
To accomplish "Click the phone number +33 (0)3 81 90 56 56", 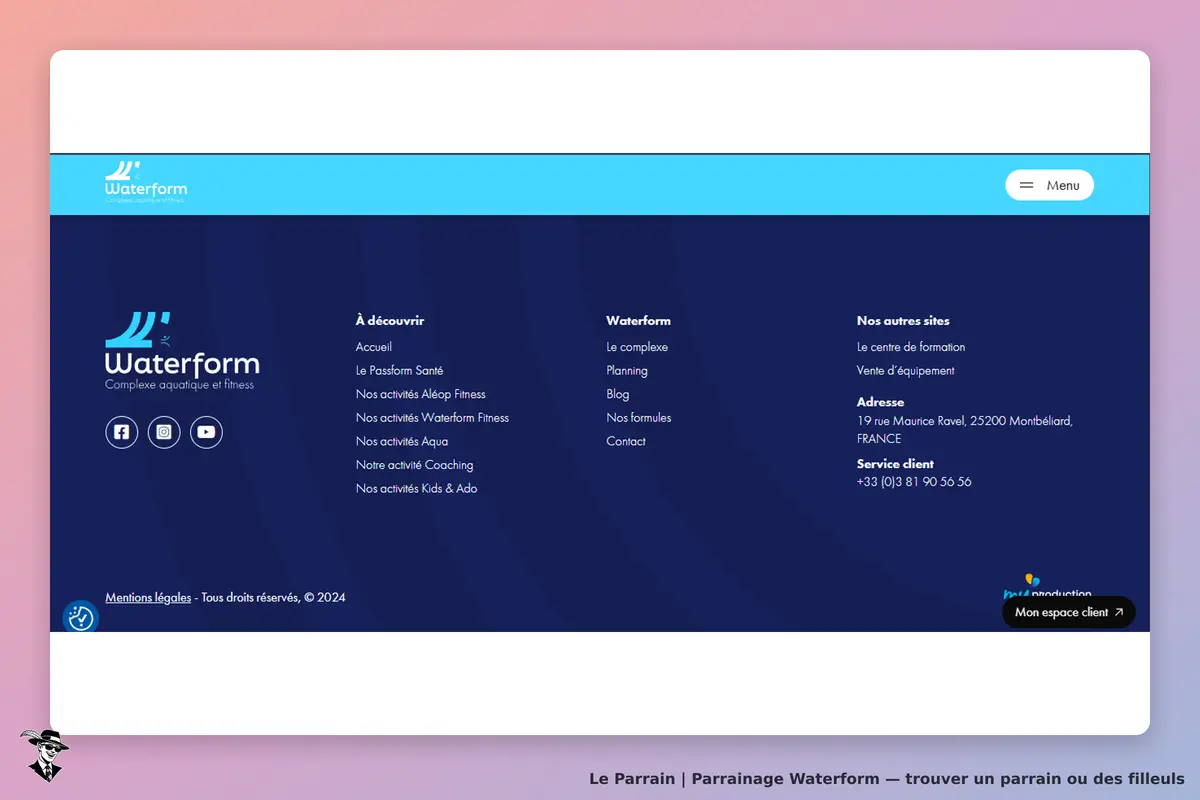I will pos(914,481).
